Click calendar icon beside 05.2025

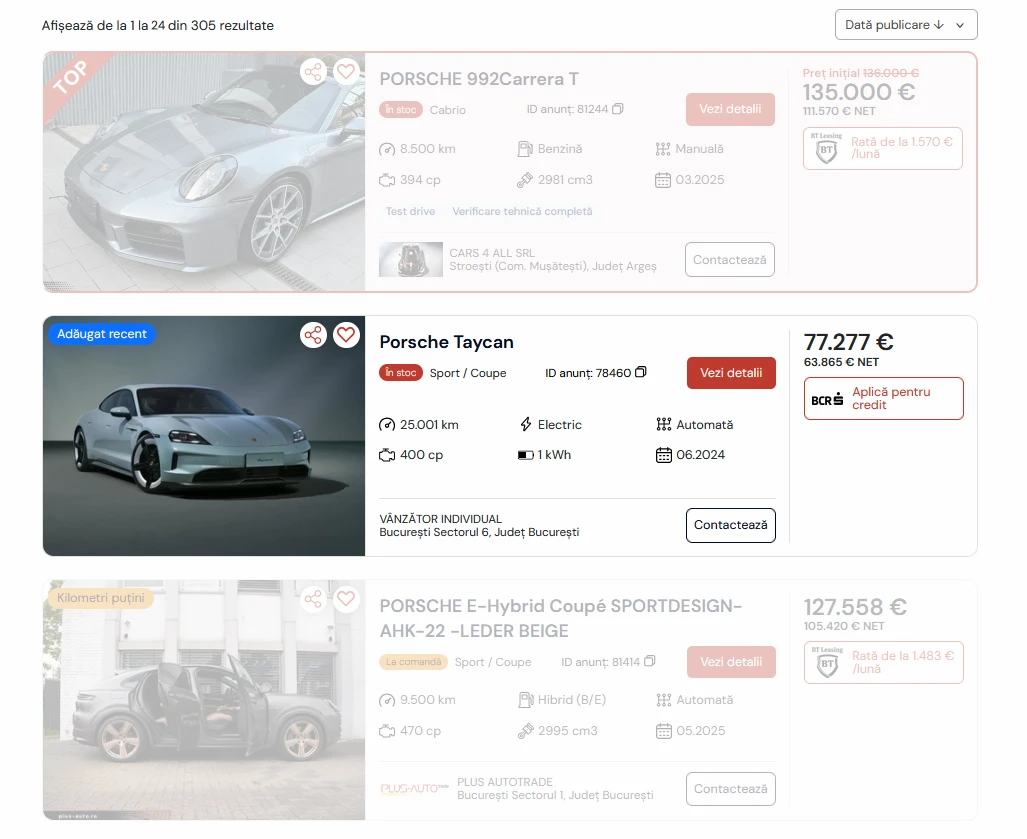click(x=663, y=731)
